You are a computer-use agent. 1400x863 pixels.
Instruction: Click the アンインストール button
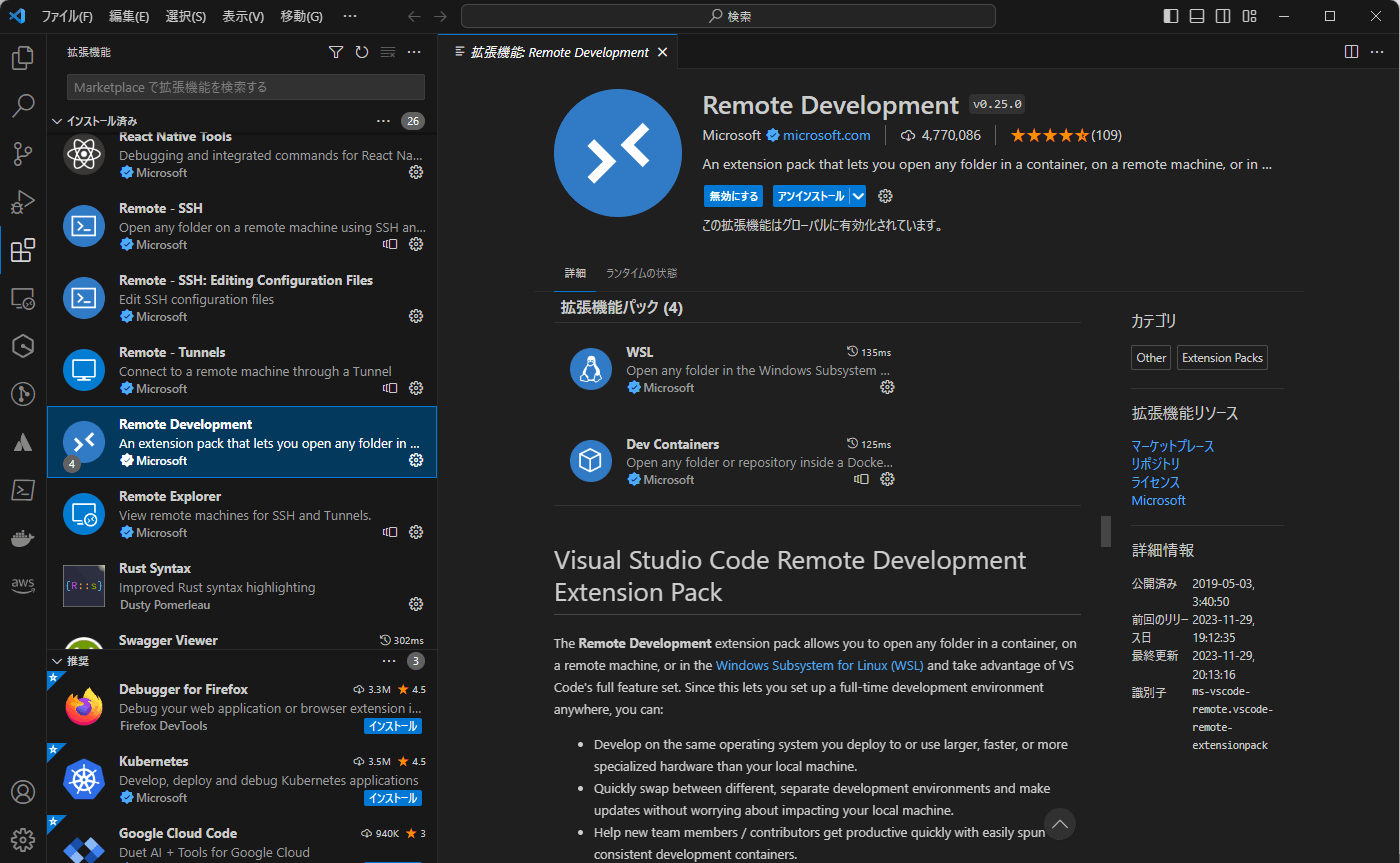[x=811, y=196]
